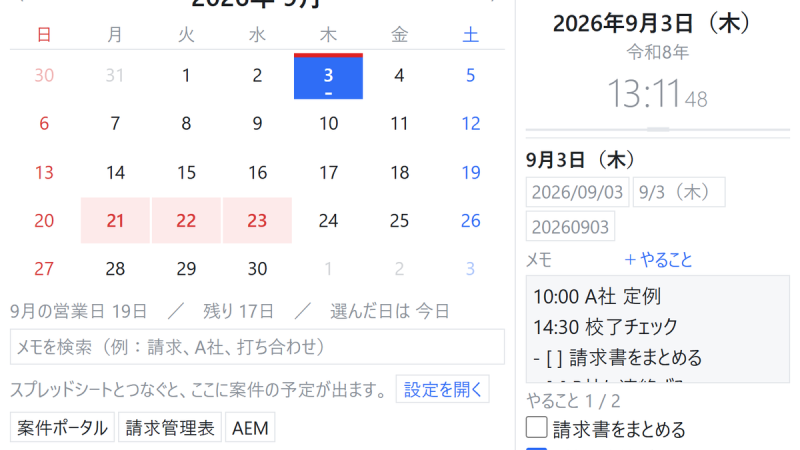The image size is (800, 450).
Task: Select Sunday September 6
Action: (x=44, y=123)
